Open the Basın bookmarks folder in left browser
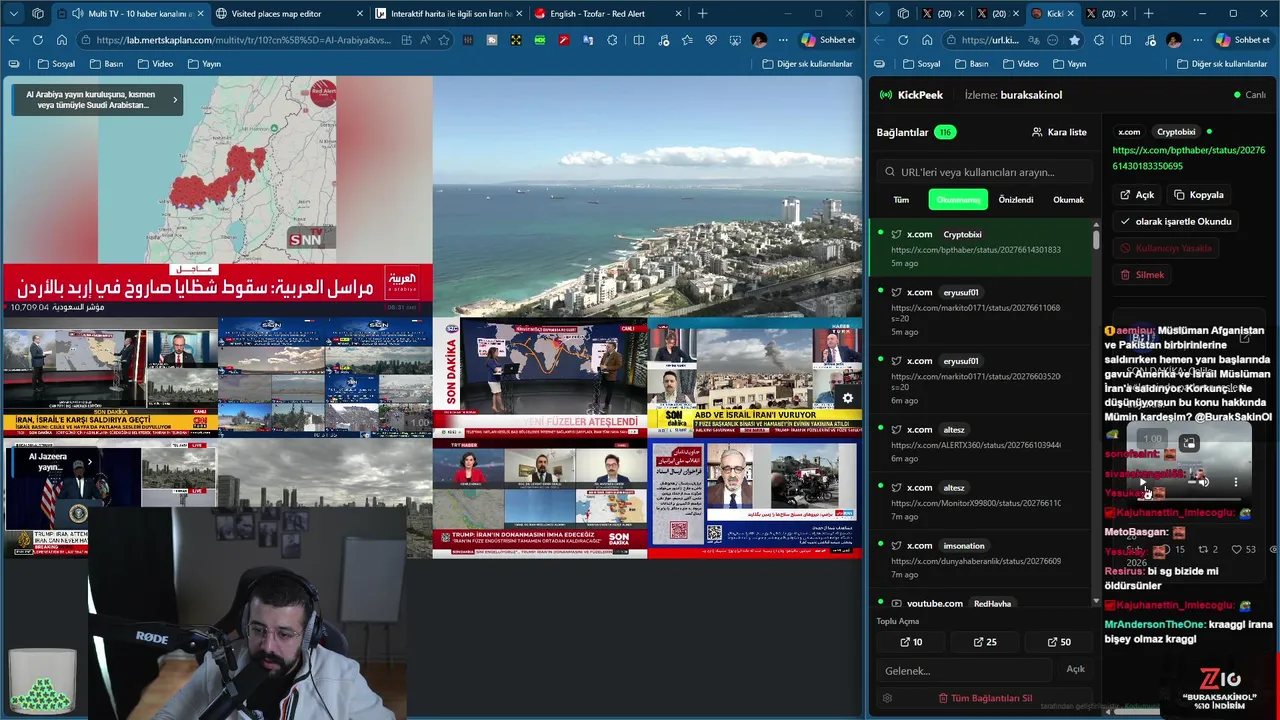 pos(106,64)
